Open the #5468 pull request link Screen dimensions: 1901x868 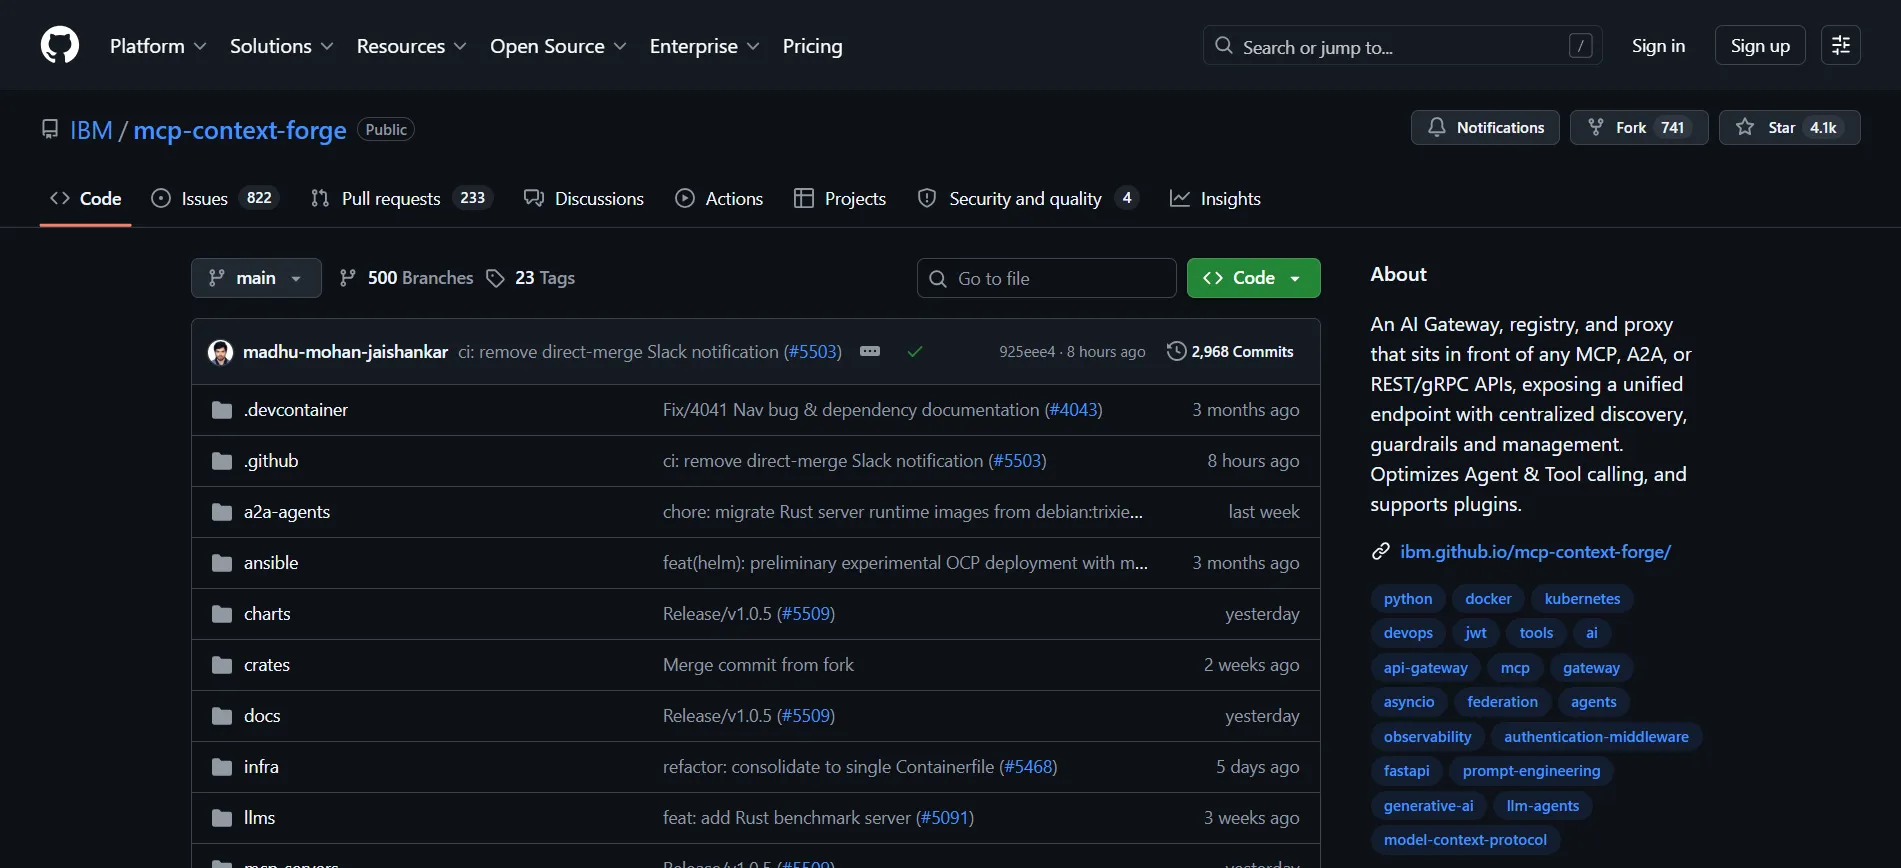[1028, 767]
